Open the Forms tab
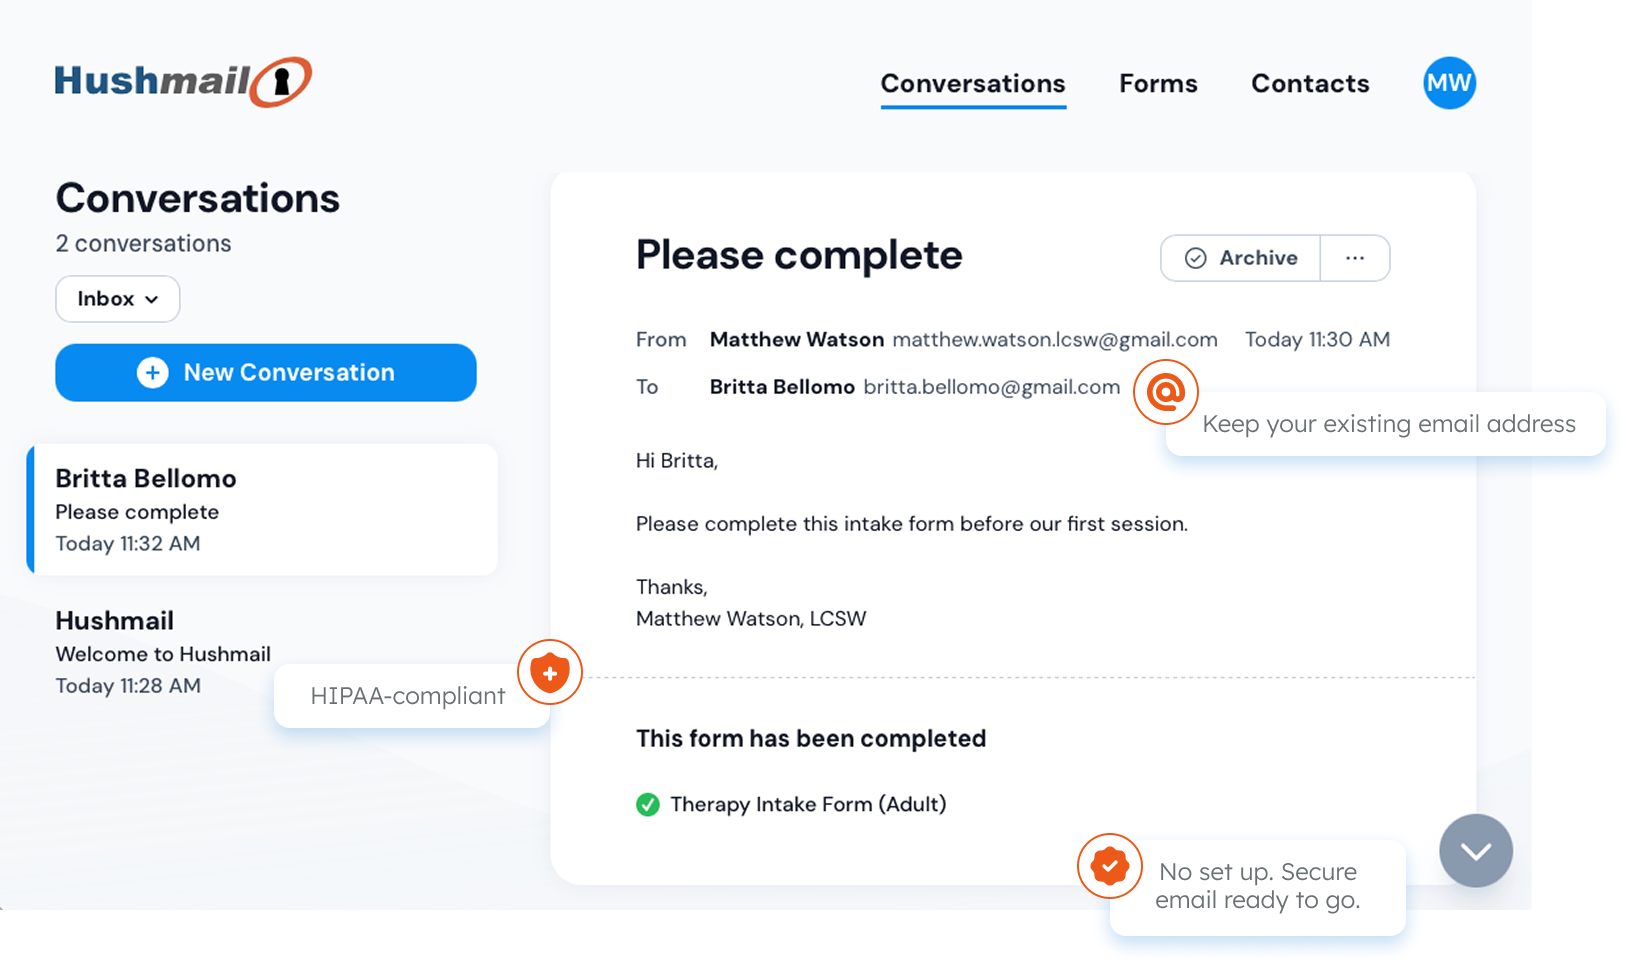Screen dimensions: 1626x964 coord(1158,84)
